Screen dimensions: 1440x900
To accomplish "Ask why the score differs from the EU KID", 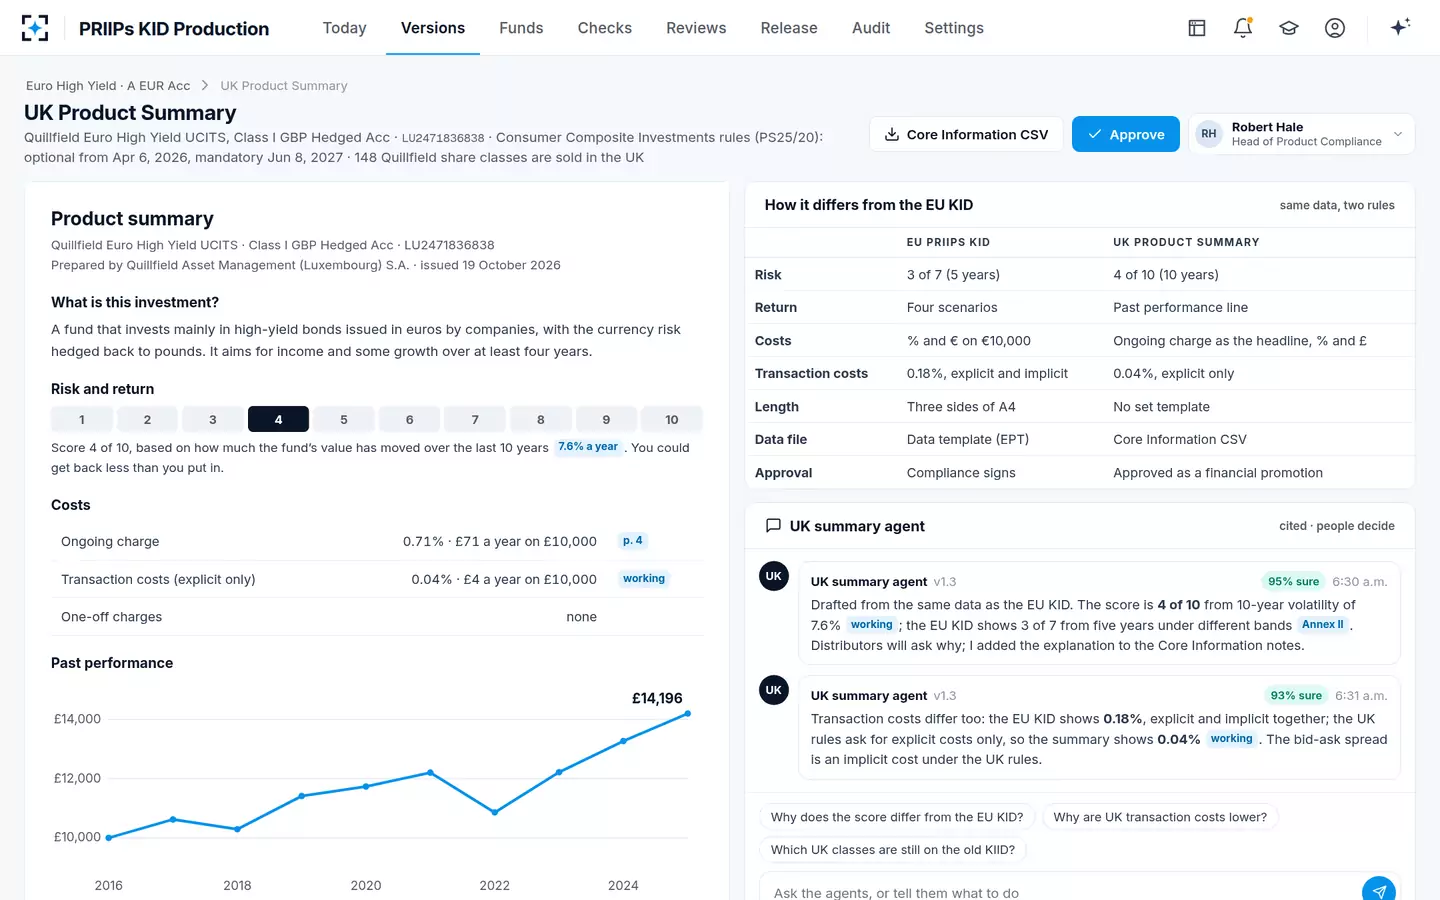I will (x=897, y=817).
